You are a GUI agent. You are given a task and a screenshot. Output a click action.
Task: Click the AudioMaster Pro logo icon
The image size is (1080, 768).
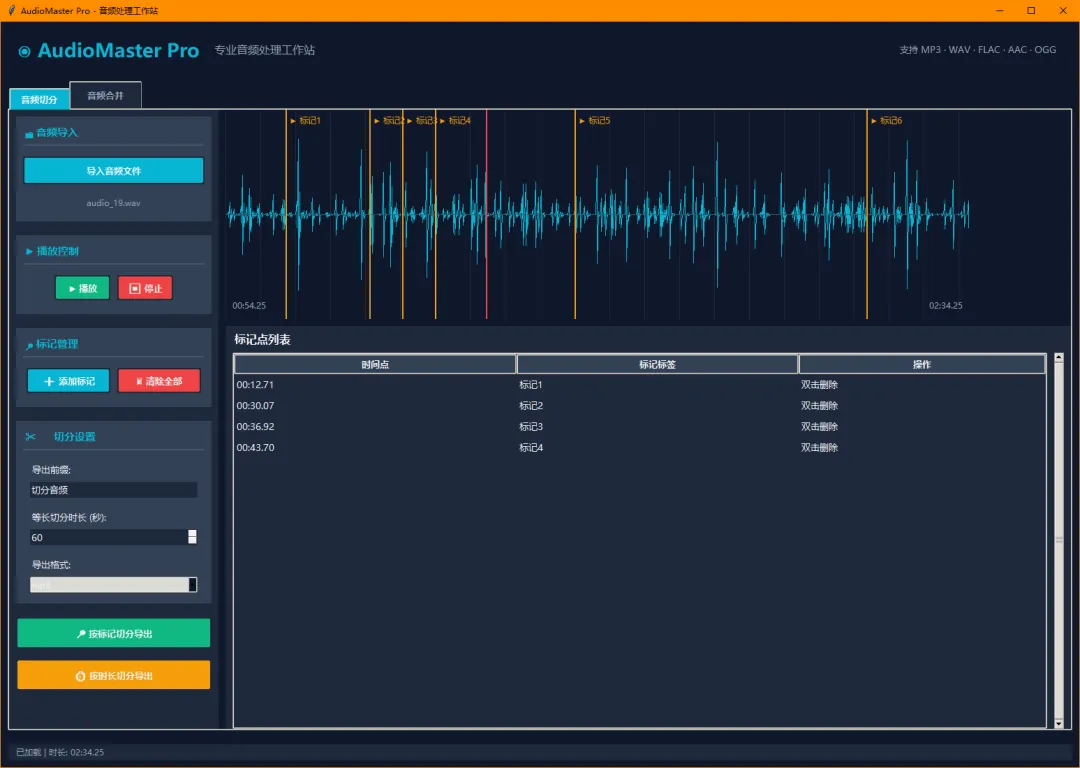pos(25,51)
